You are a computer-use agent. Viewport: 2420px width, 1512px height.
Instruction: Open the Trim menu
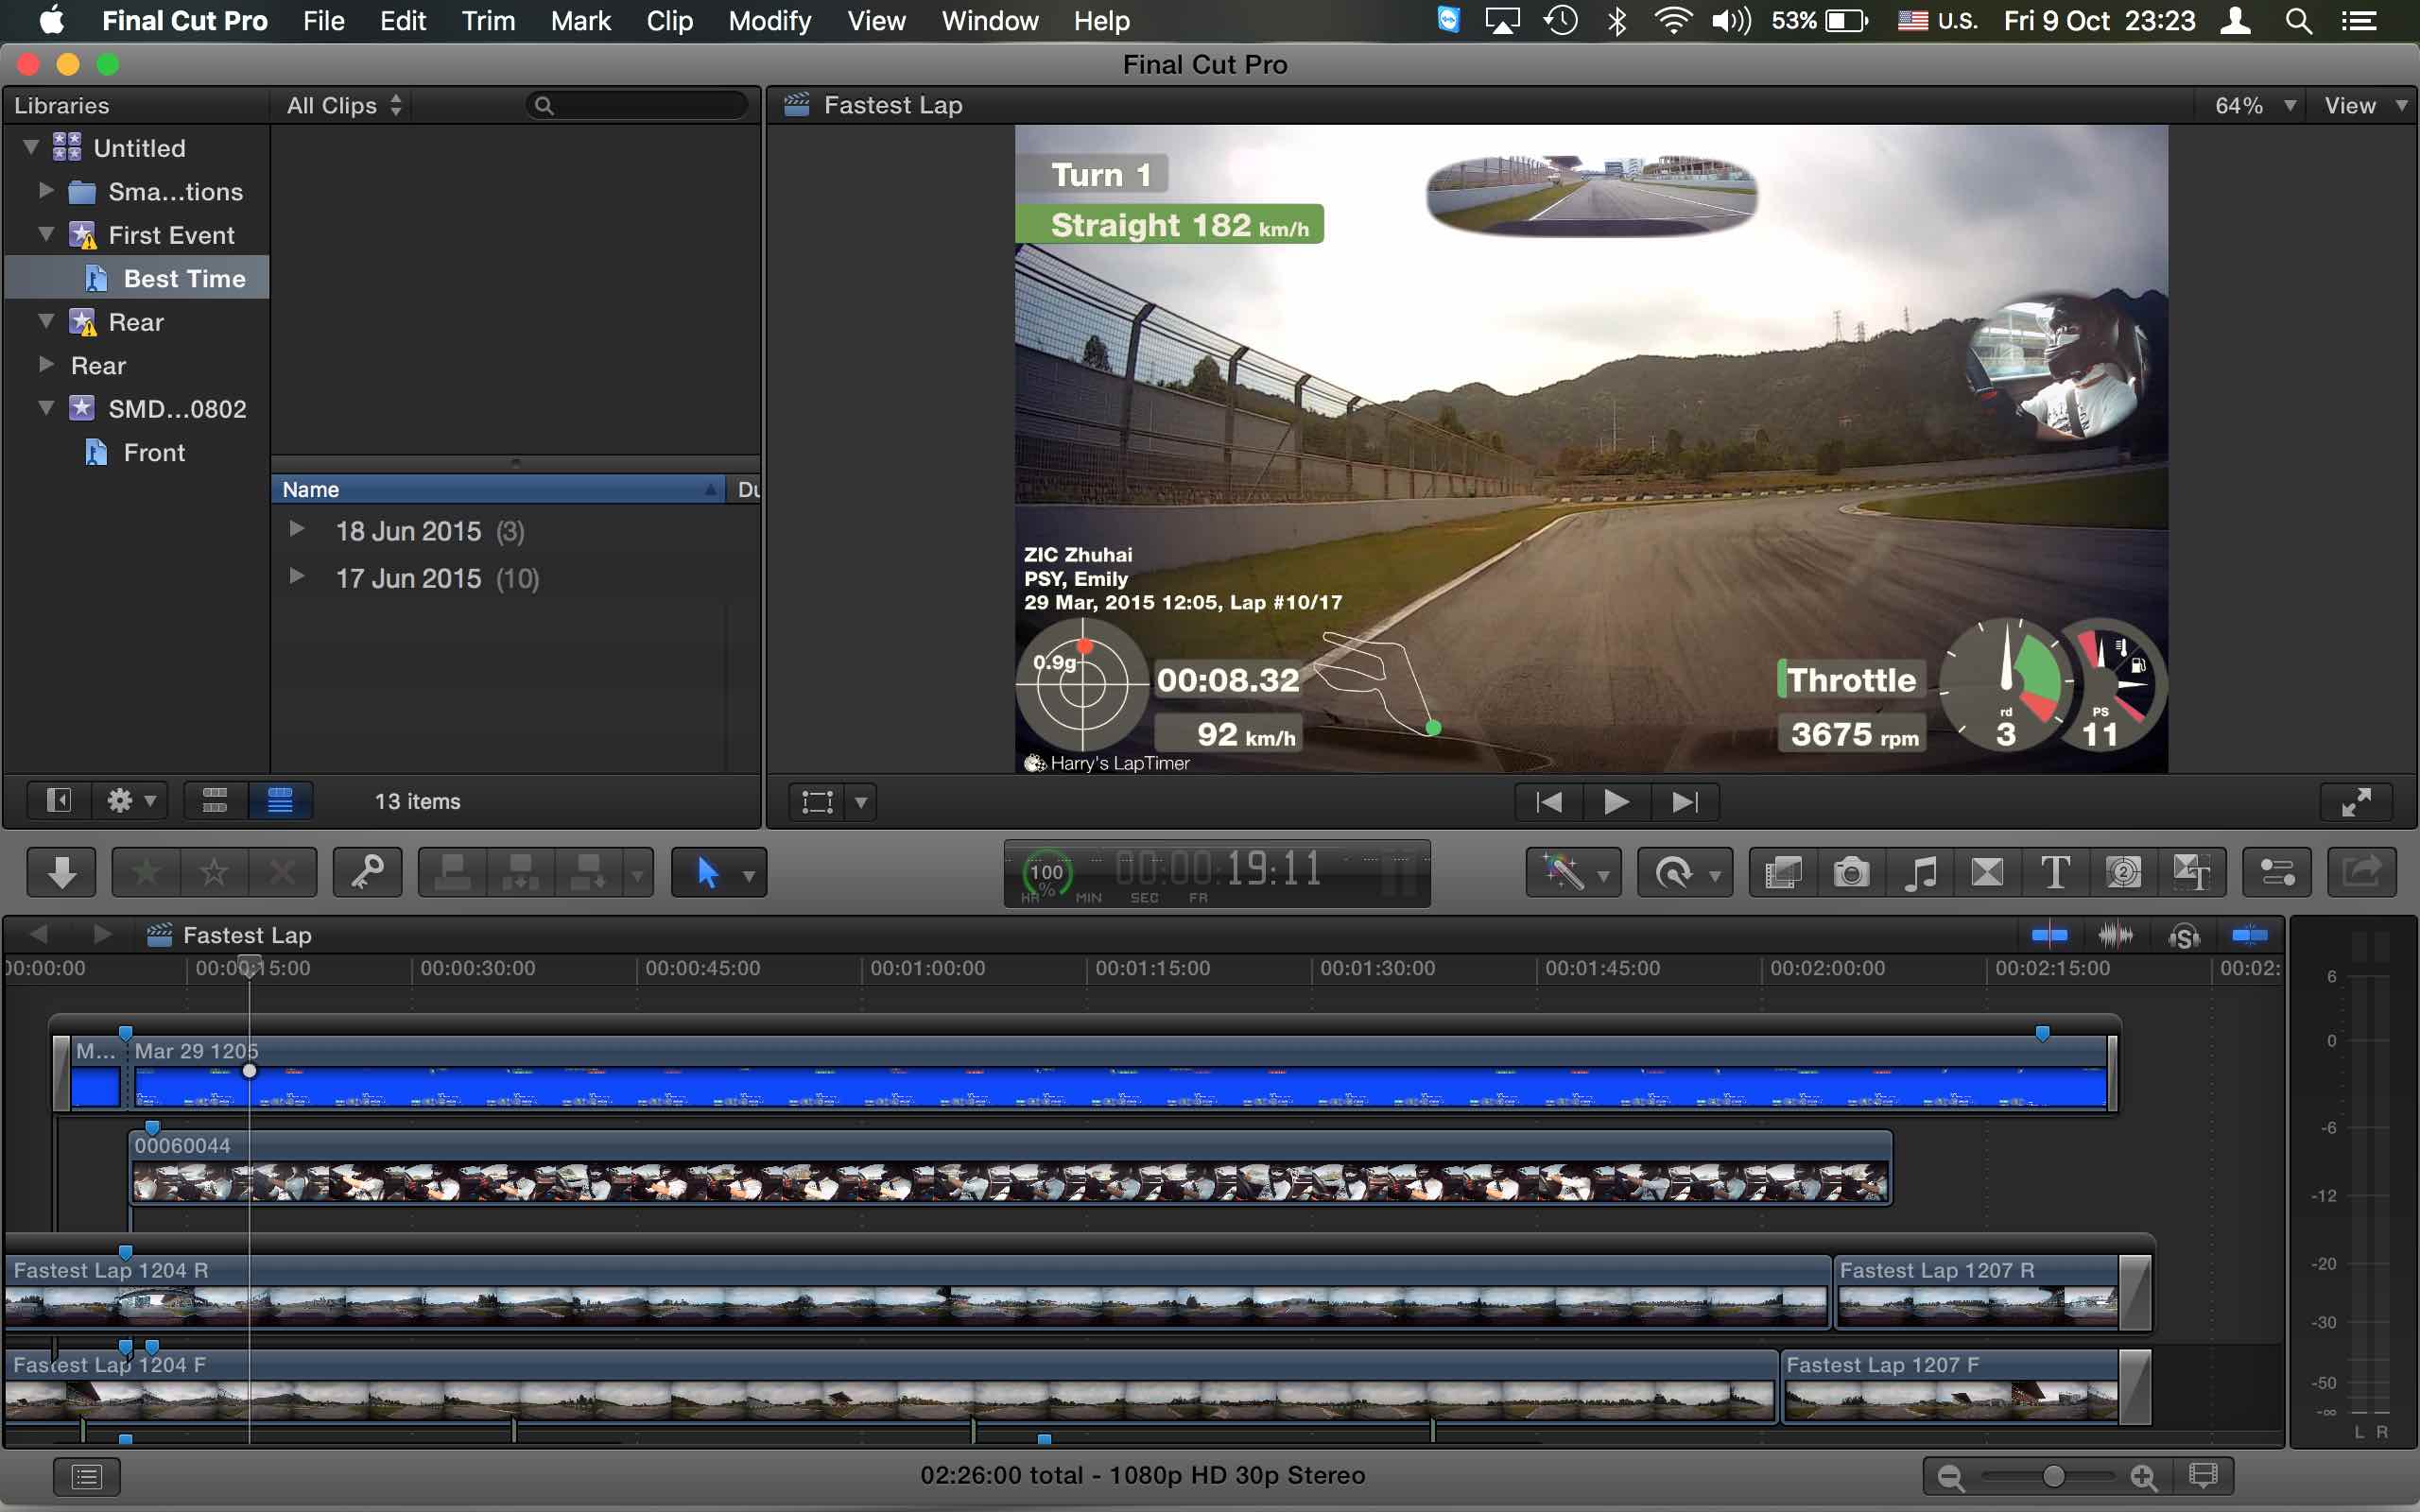(x=488, y=21)
